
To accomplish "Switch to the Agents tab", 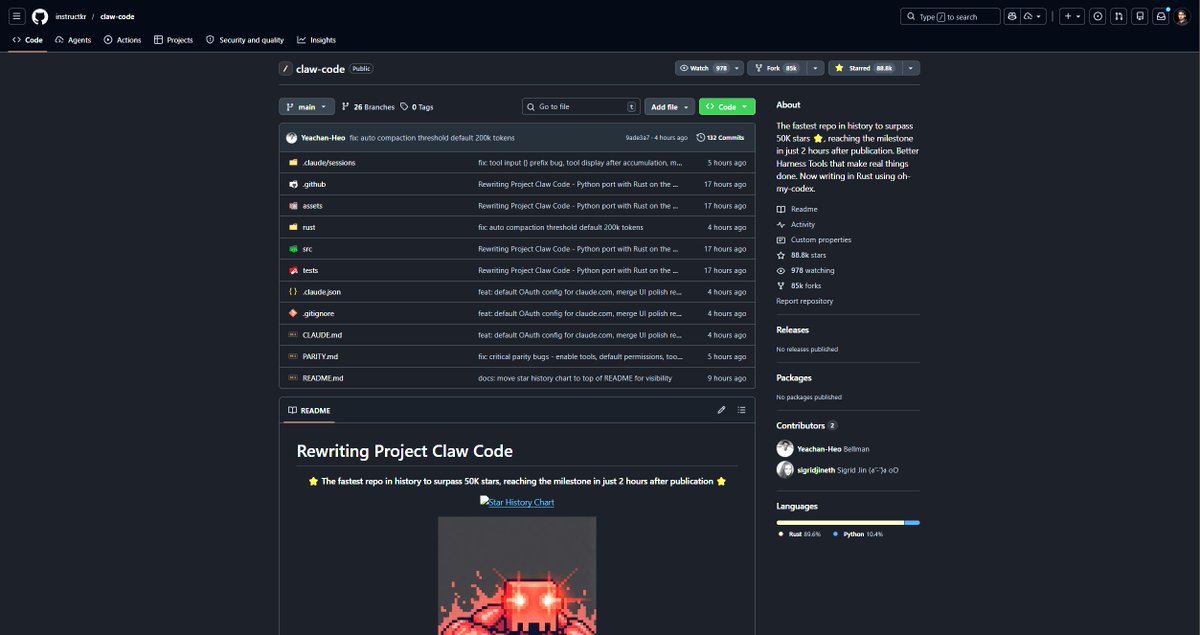I will point(73,40).
